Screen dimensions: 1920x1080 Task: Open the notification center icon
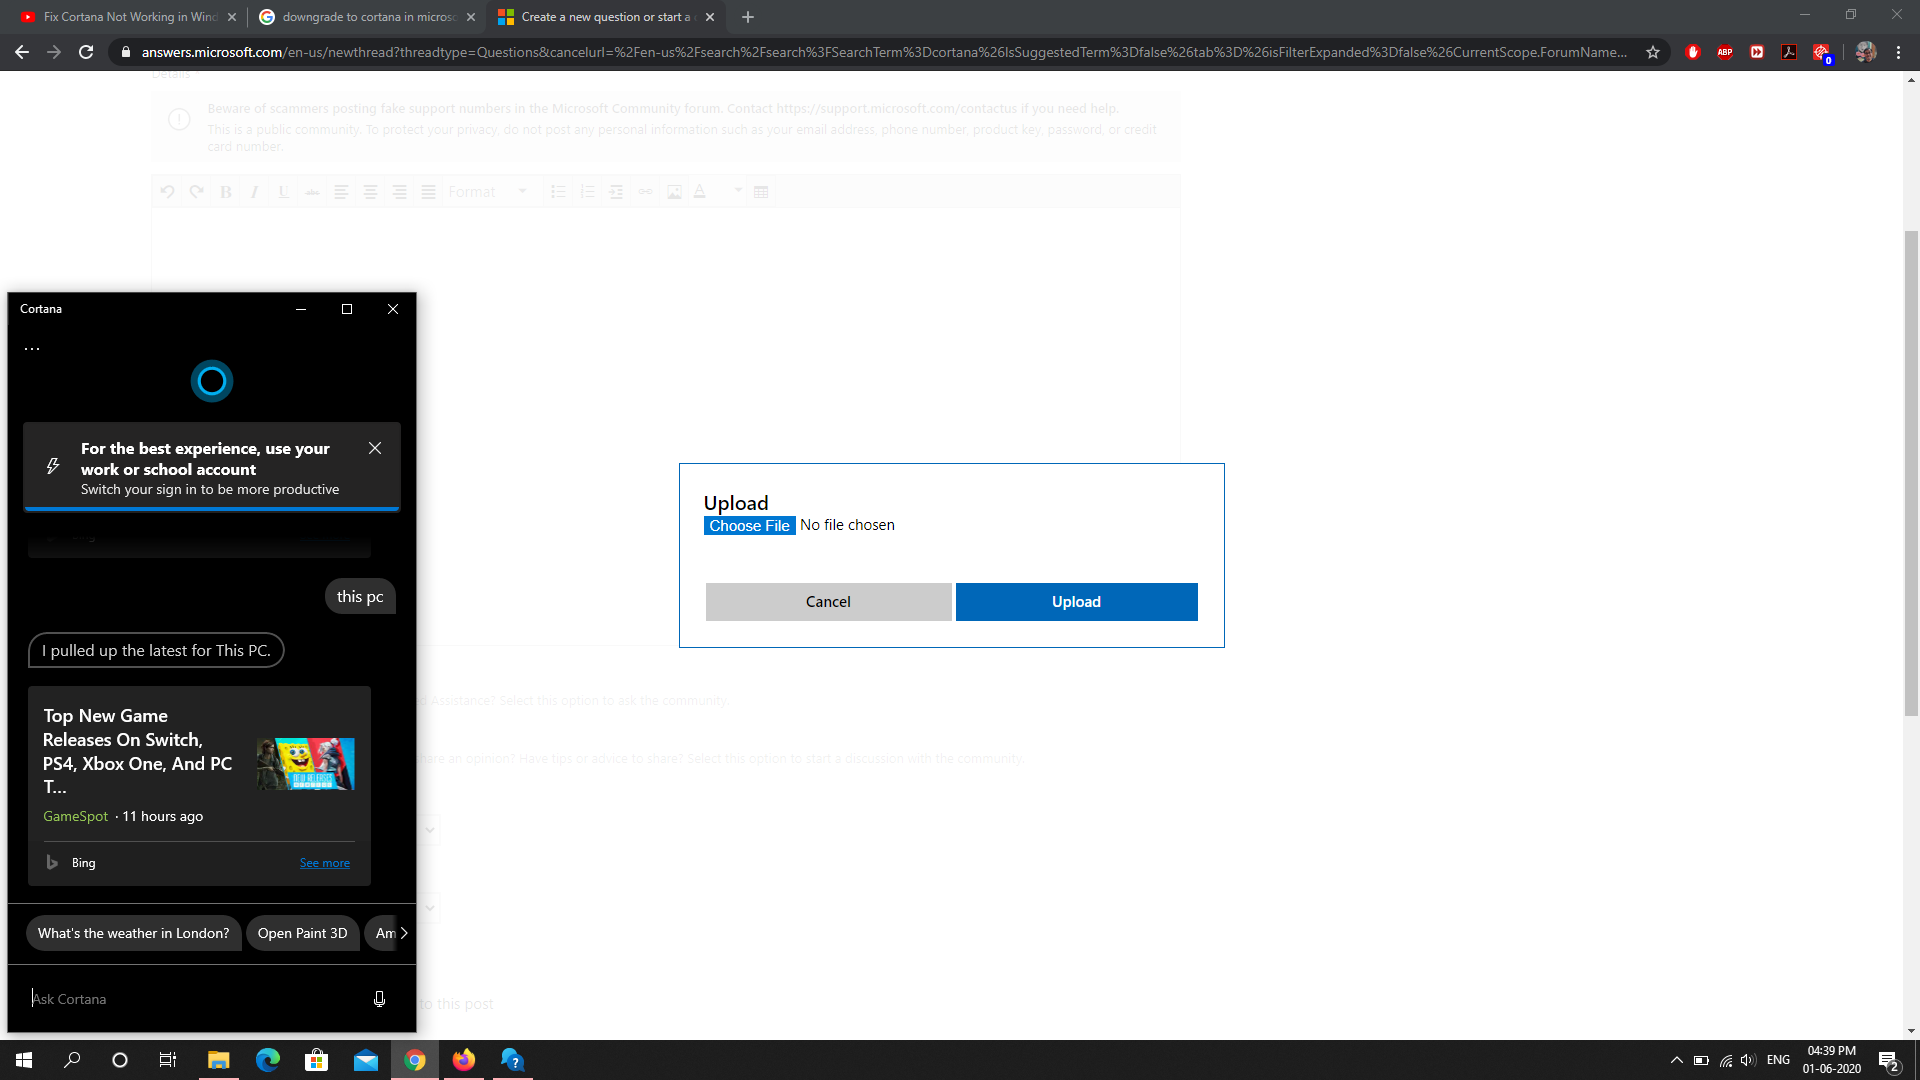pyautogui.click(x=1889, y=1060)
